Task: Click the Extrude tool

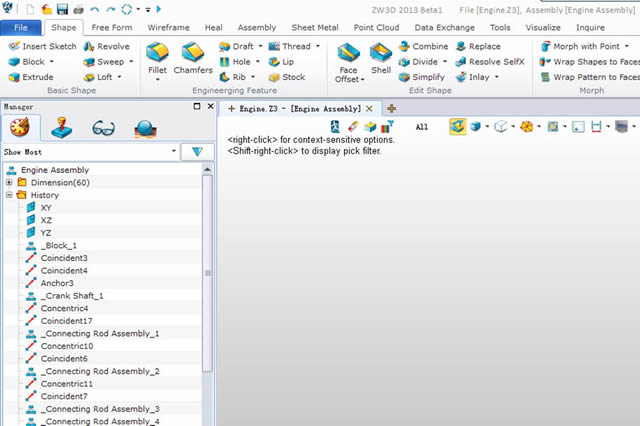Action: pyautogui.click(x=32, y=76)
